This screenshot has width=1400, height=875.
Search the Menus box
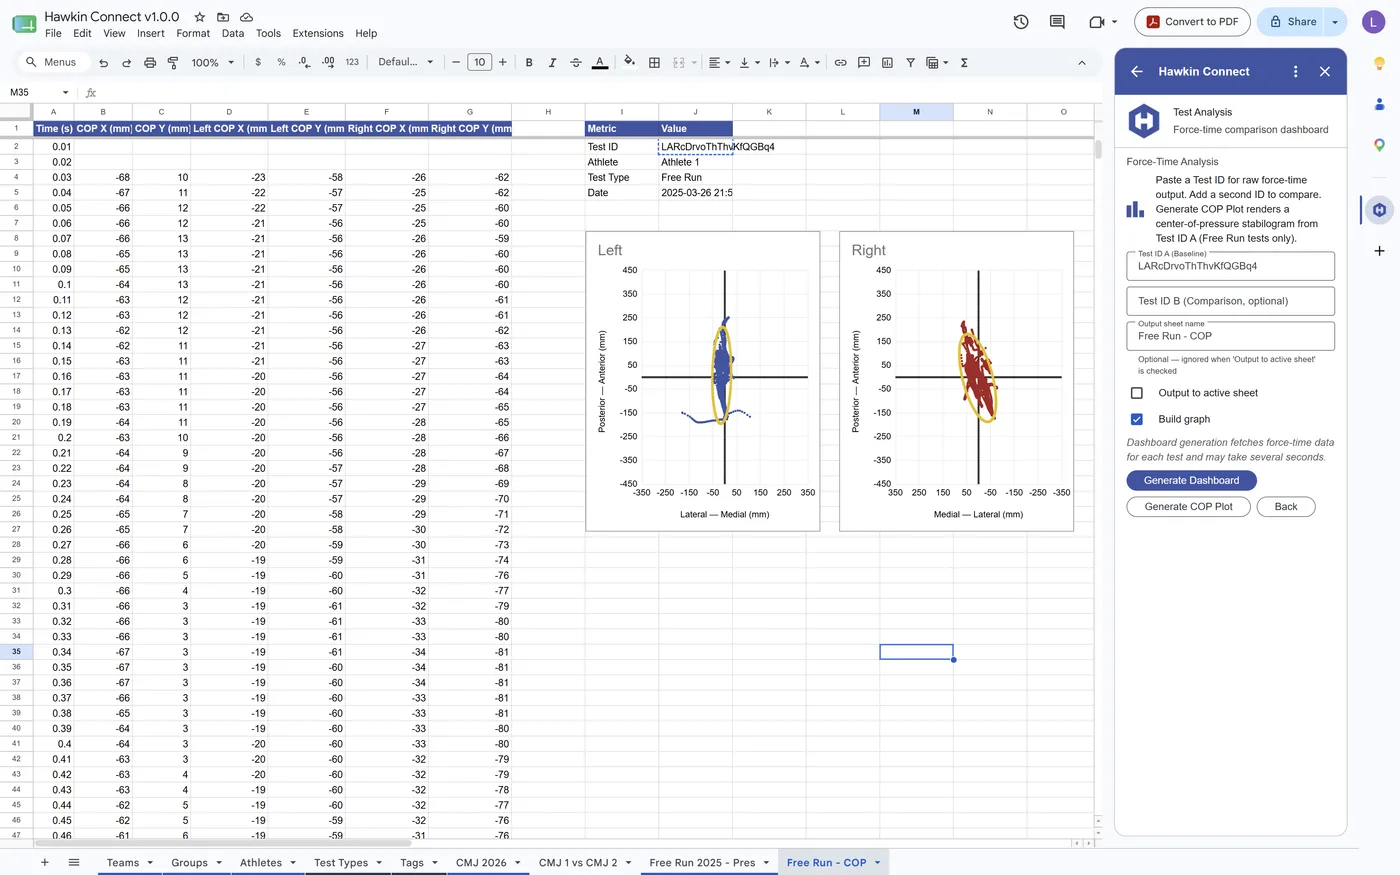[52, 63]
